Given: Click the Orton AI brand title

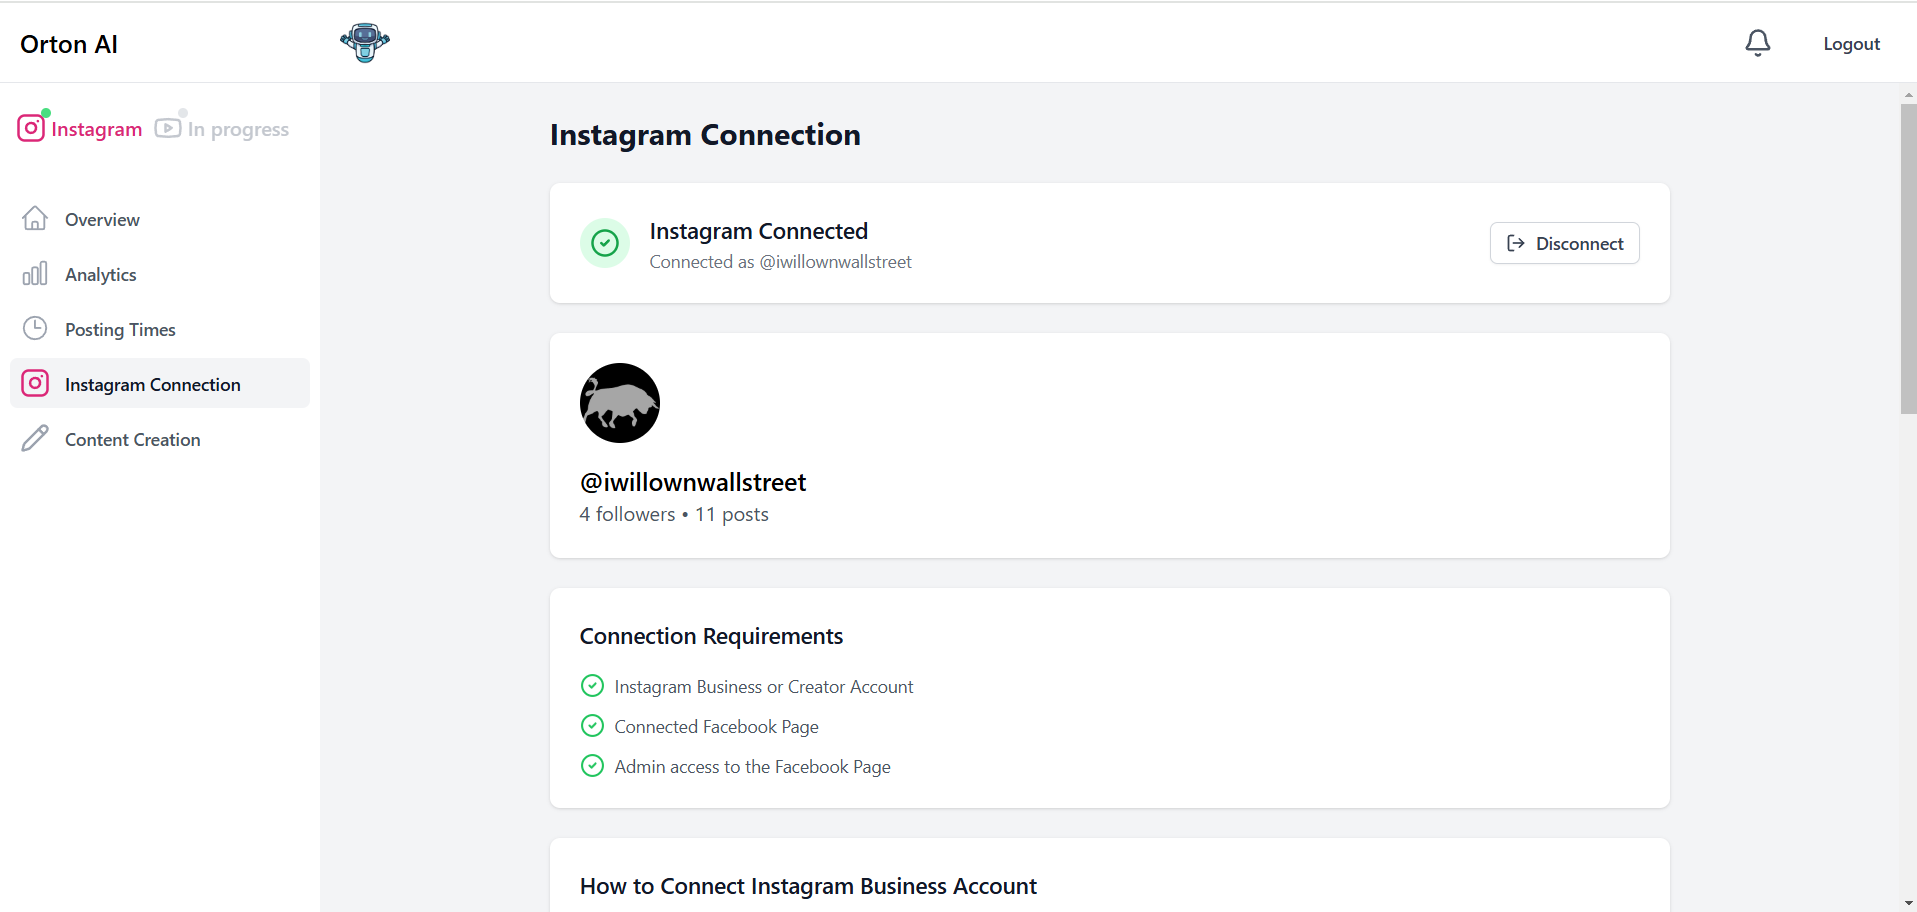Looking at the screenshot, I should coord(69,44).
